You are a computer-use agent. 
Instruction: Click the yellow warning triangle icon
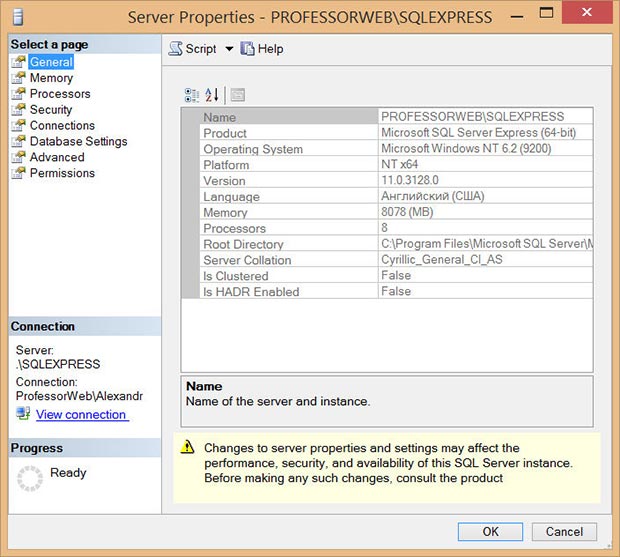click(x=187, y=447)
